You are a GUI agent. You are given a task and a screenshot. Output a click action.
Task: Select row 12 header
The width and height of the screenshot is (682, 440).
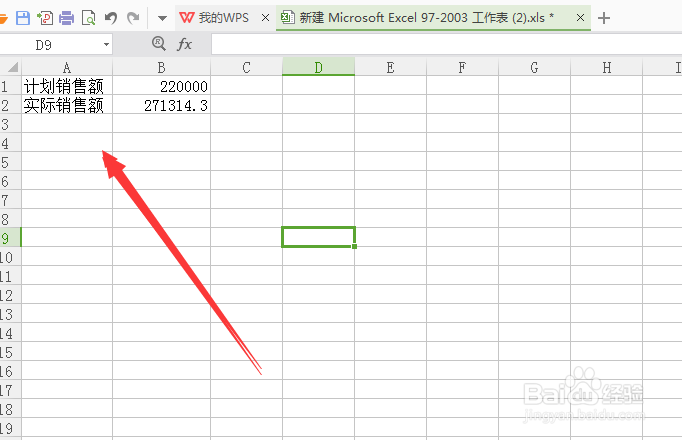pyautogui.click(x=10, y=295)
